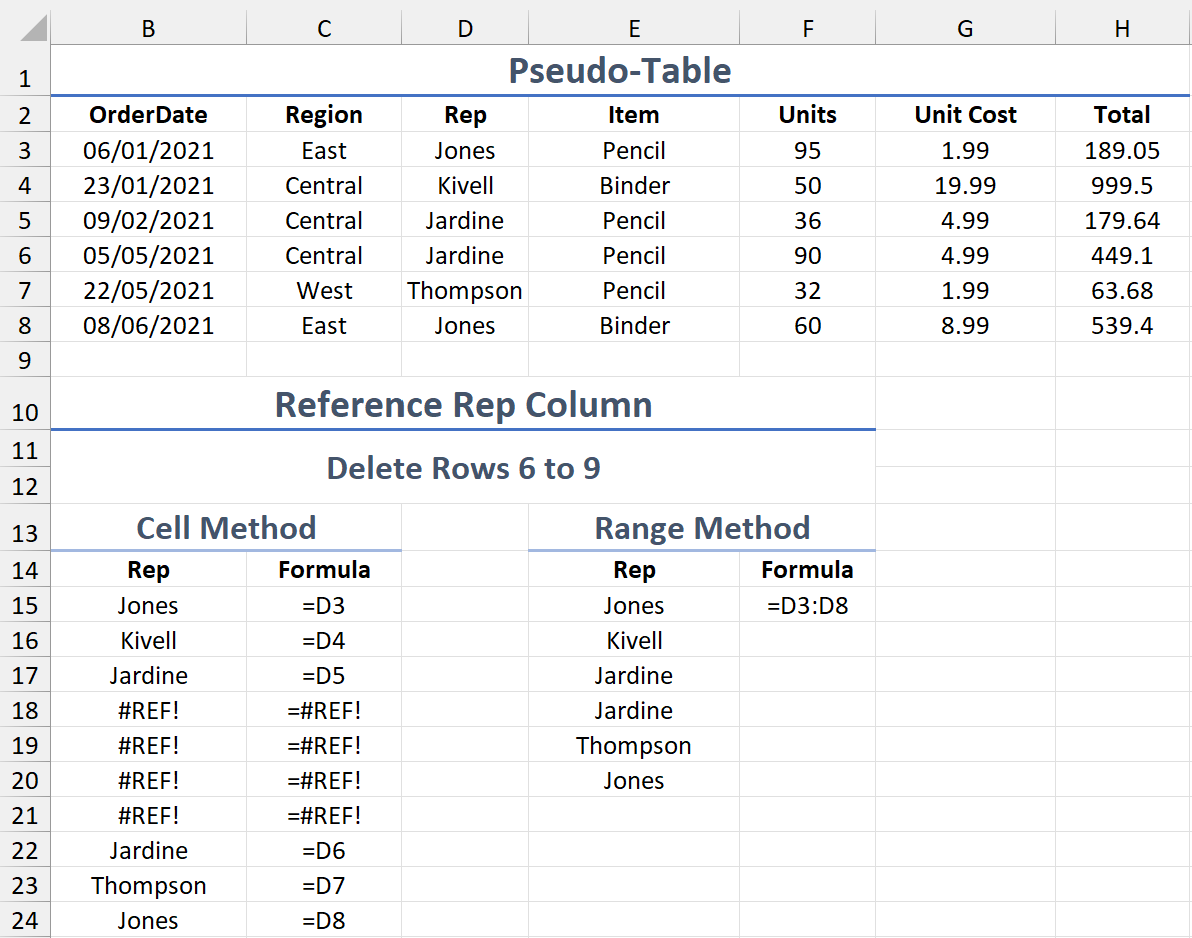1192x938 pixels.
Task: Select the cell with total 999.5
Action: point(1122,186)
